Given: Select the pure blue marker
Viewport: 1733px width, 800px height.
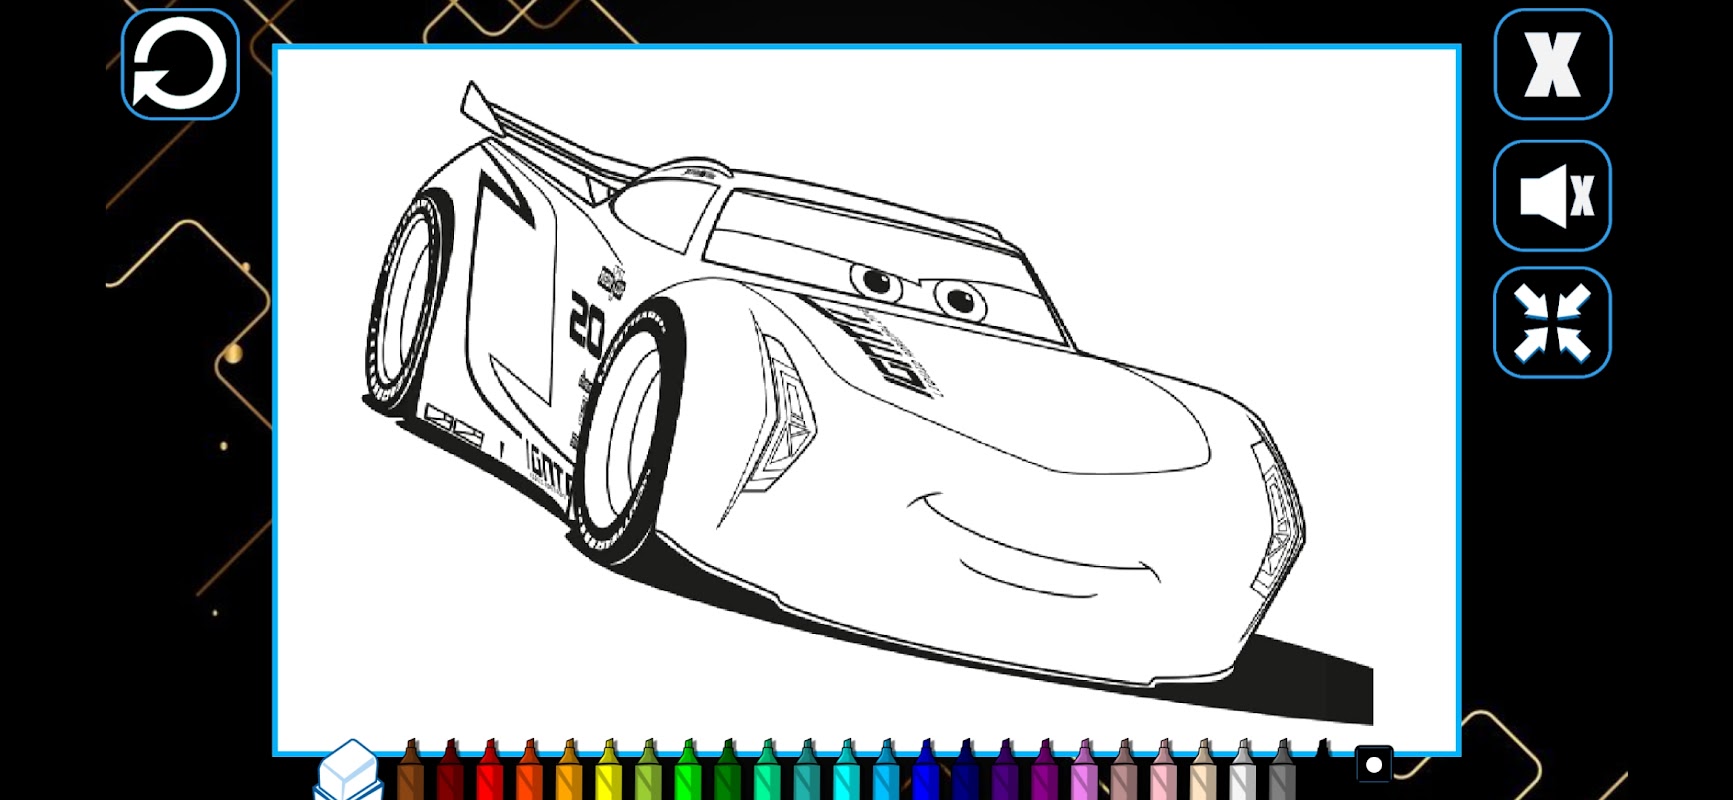Looking at the screenshot, I should click(926, 770).
